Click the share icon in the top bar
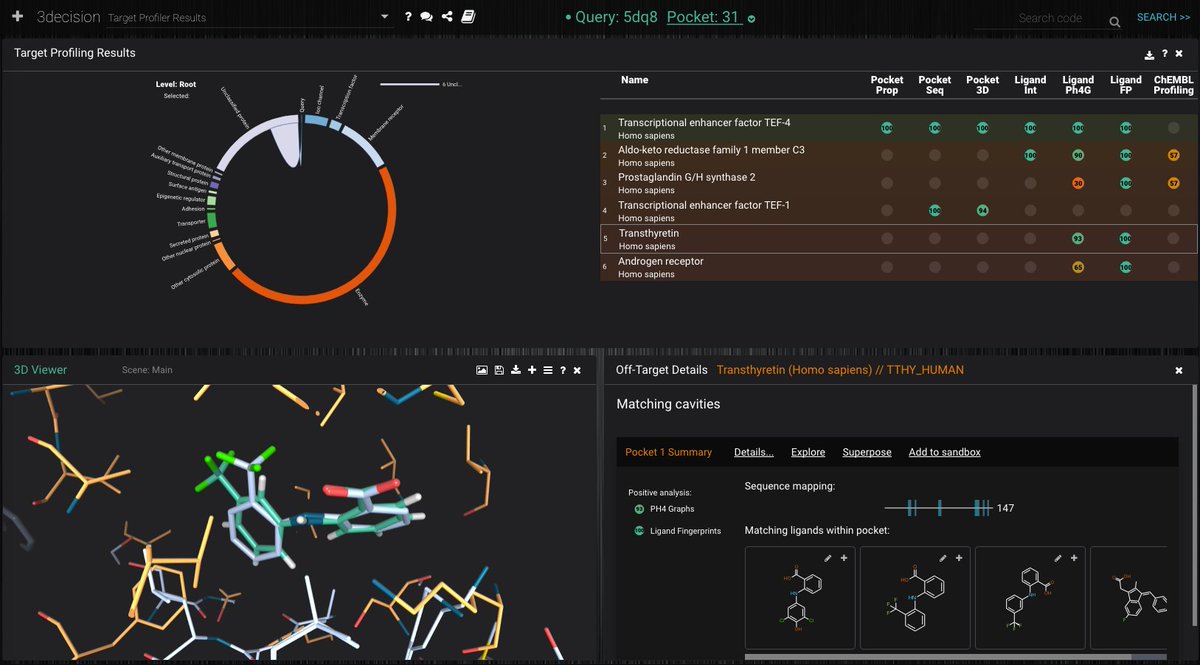 [447, 17]
